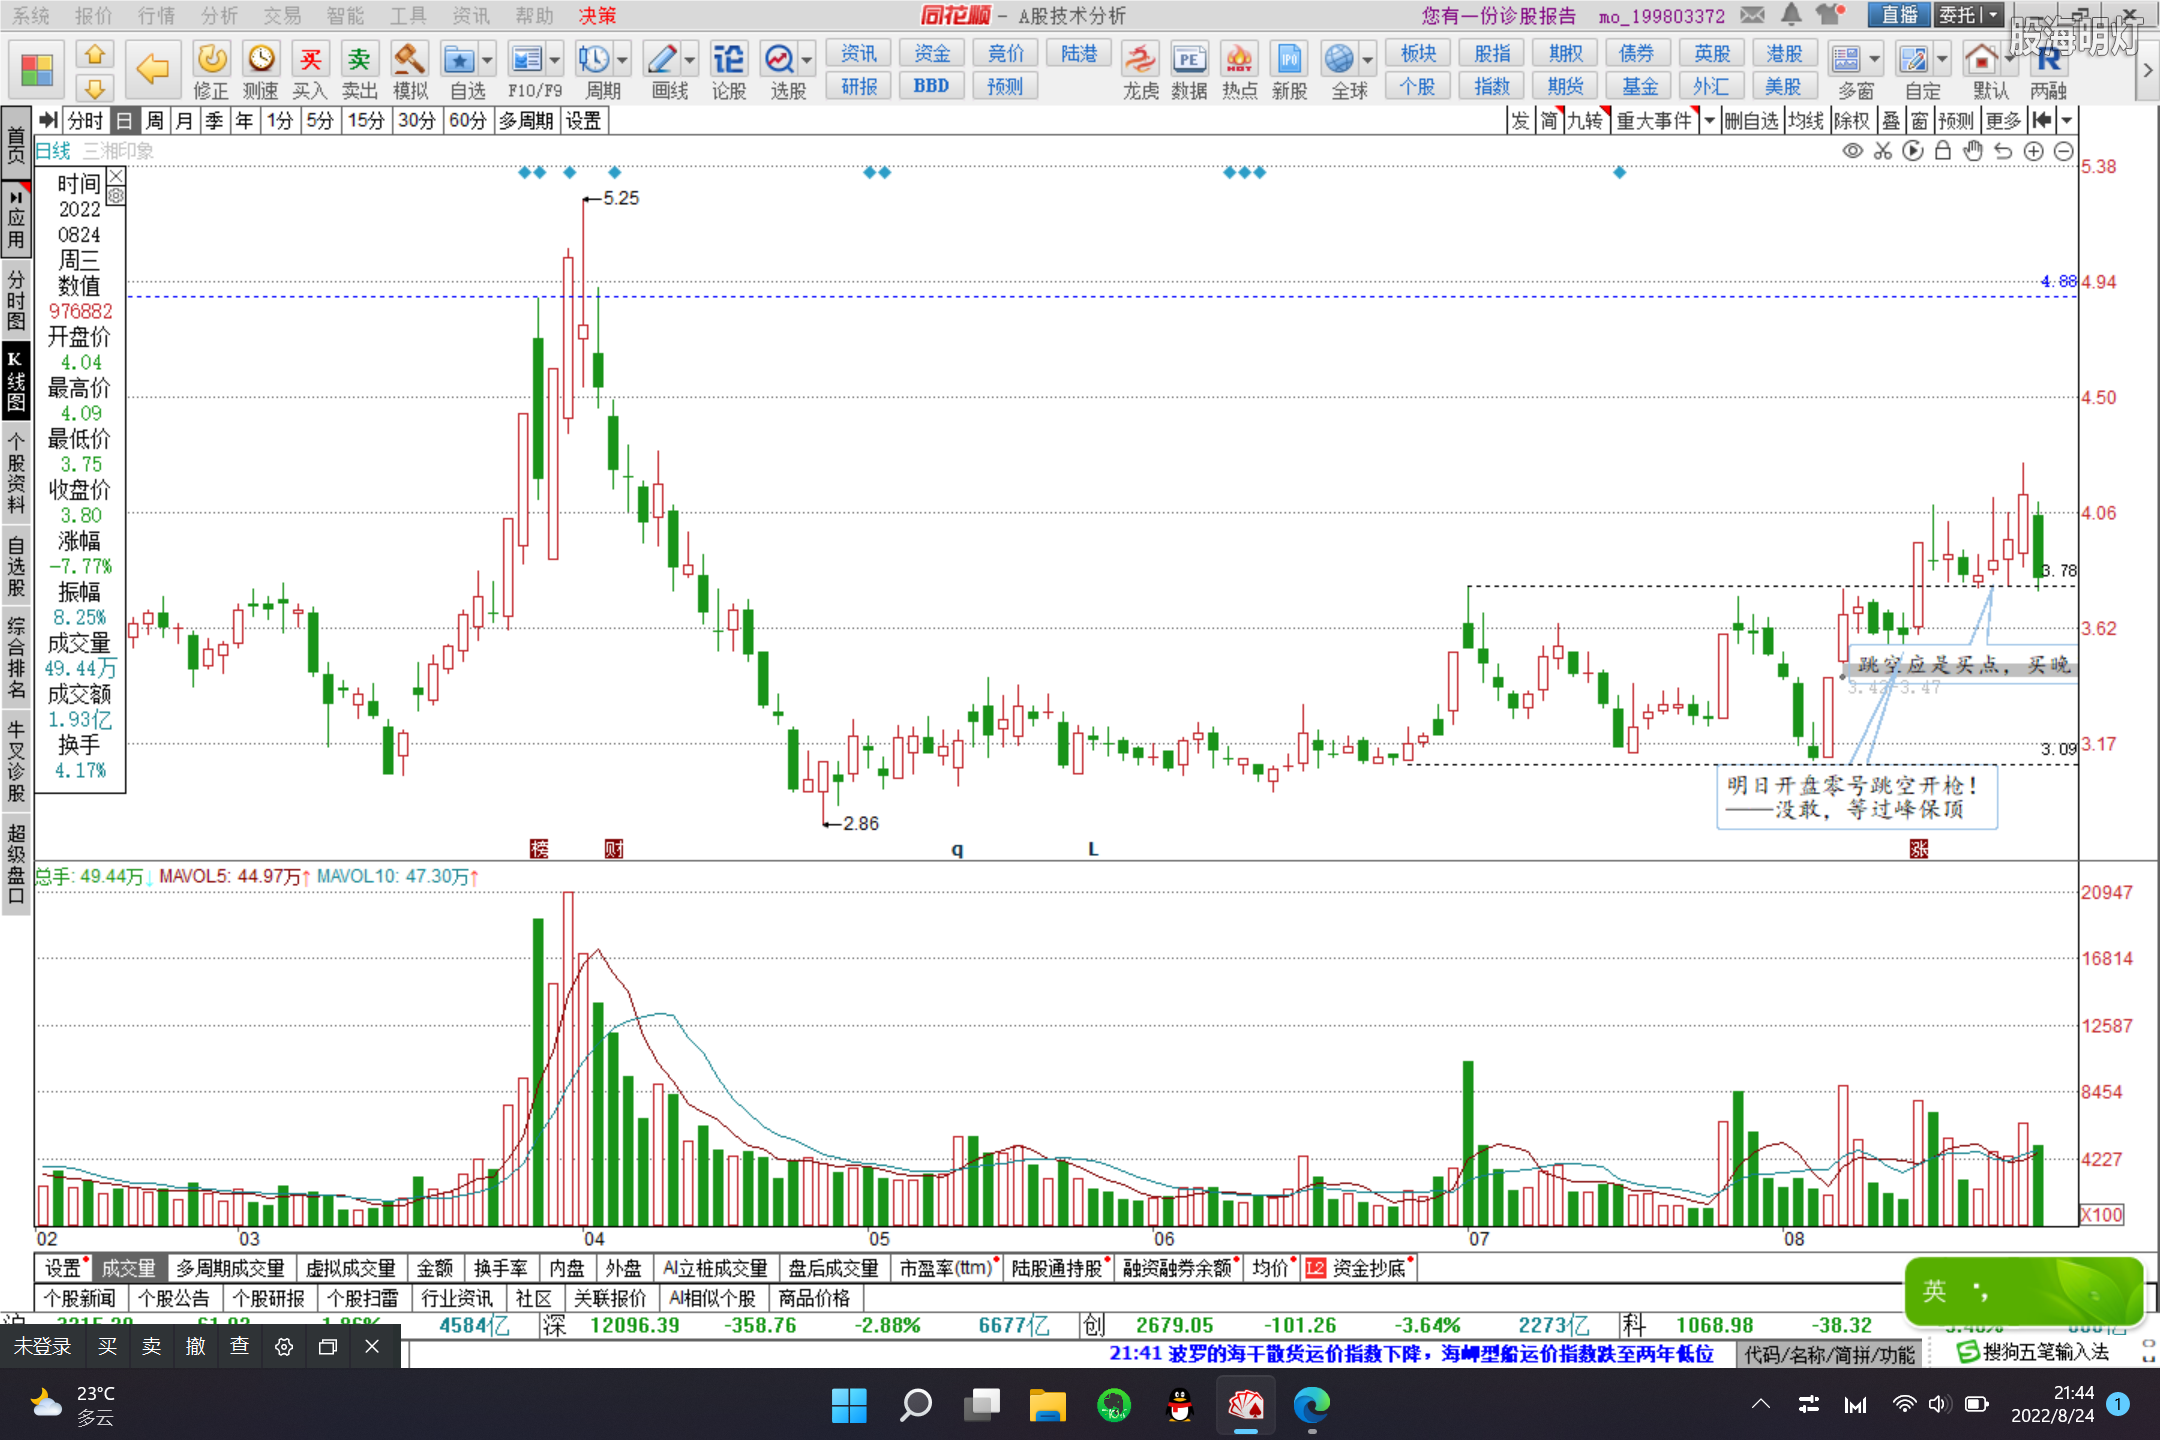Toggle 均线 moving averages display
This screenshot has width=2160, height=1440.
point(1806,121)
